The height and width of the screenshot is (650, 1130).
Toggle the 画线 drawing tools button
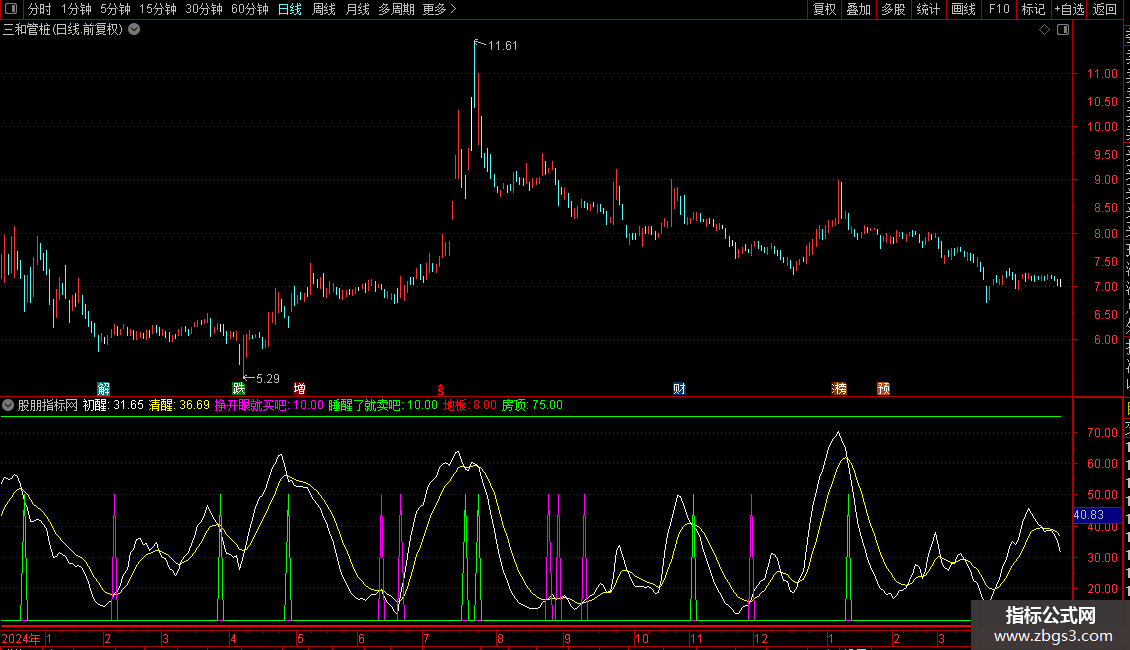(x=963, y=9)
